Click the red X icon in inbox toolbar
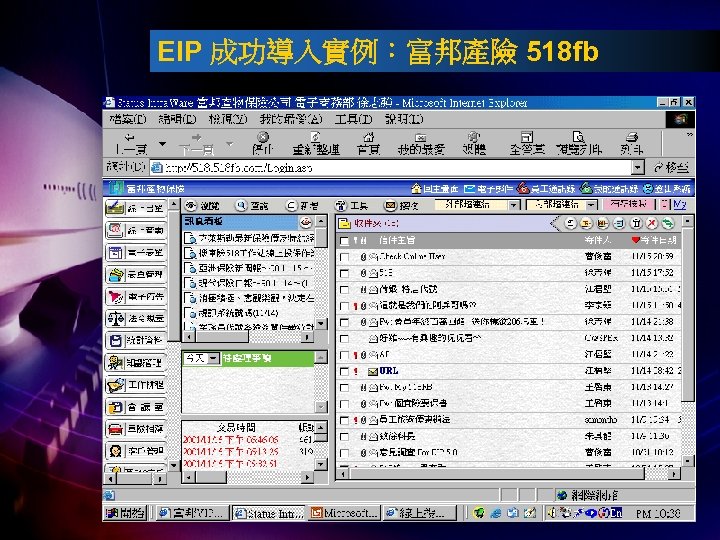The image size is (720, 540). tap(652, 223)
